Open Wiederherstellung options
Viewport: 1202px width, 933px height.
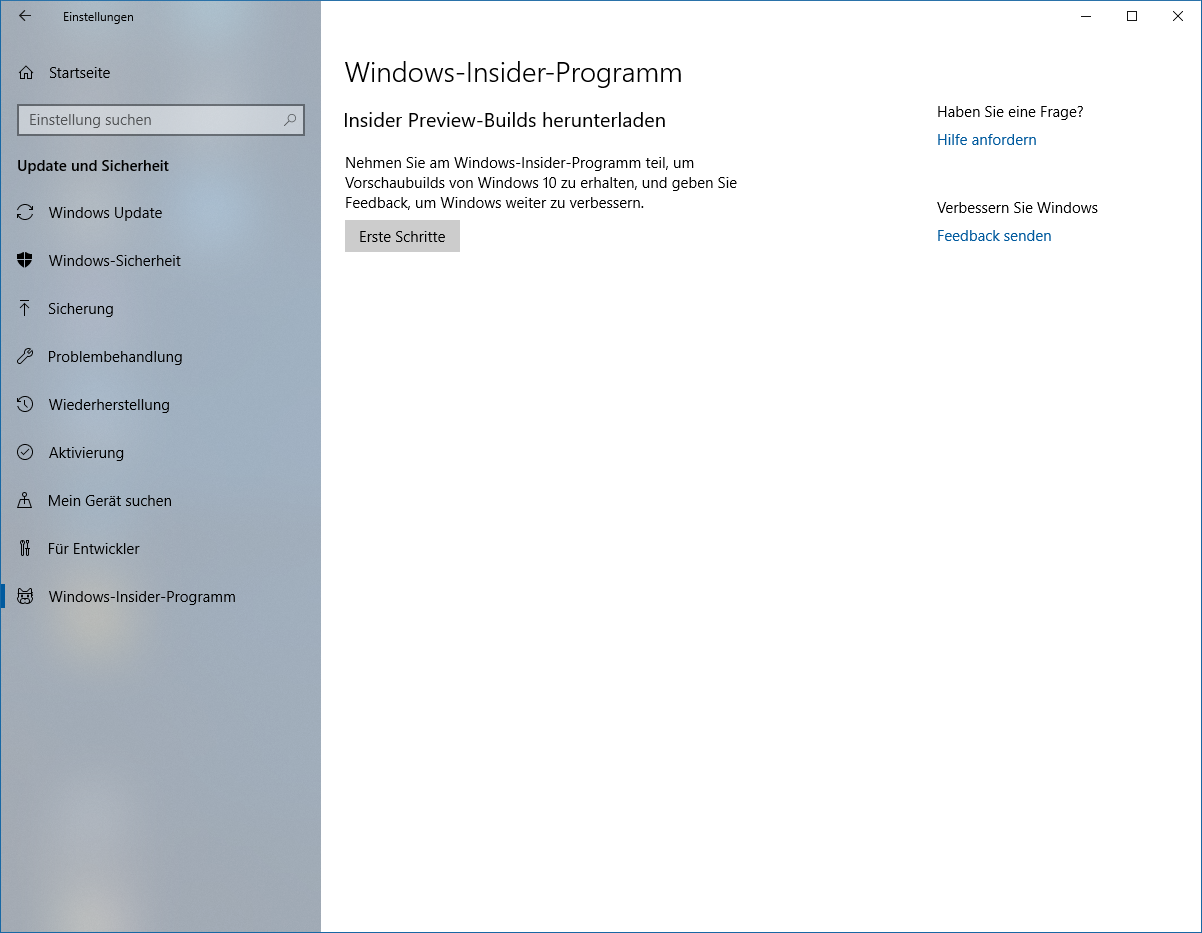pos(160,405)
